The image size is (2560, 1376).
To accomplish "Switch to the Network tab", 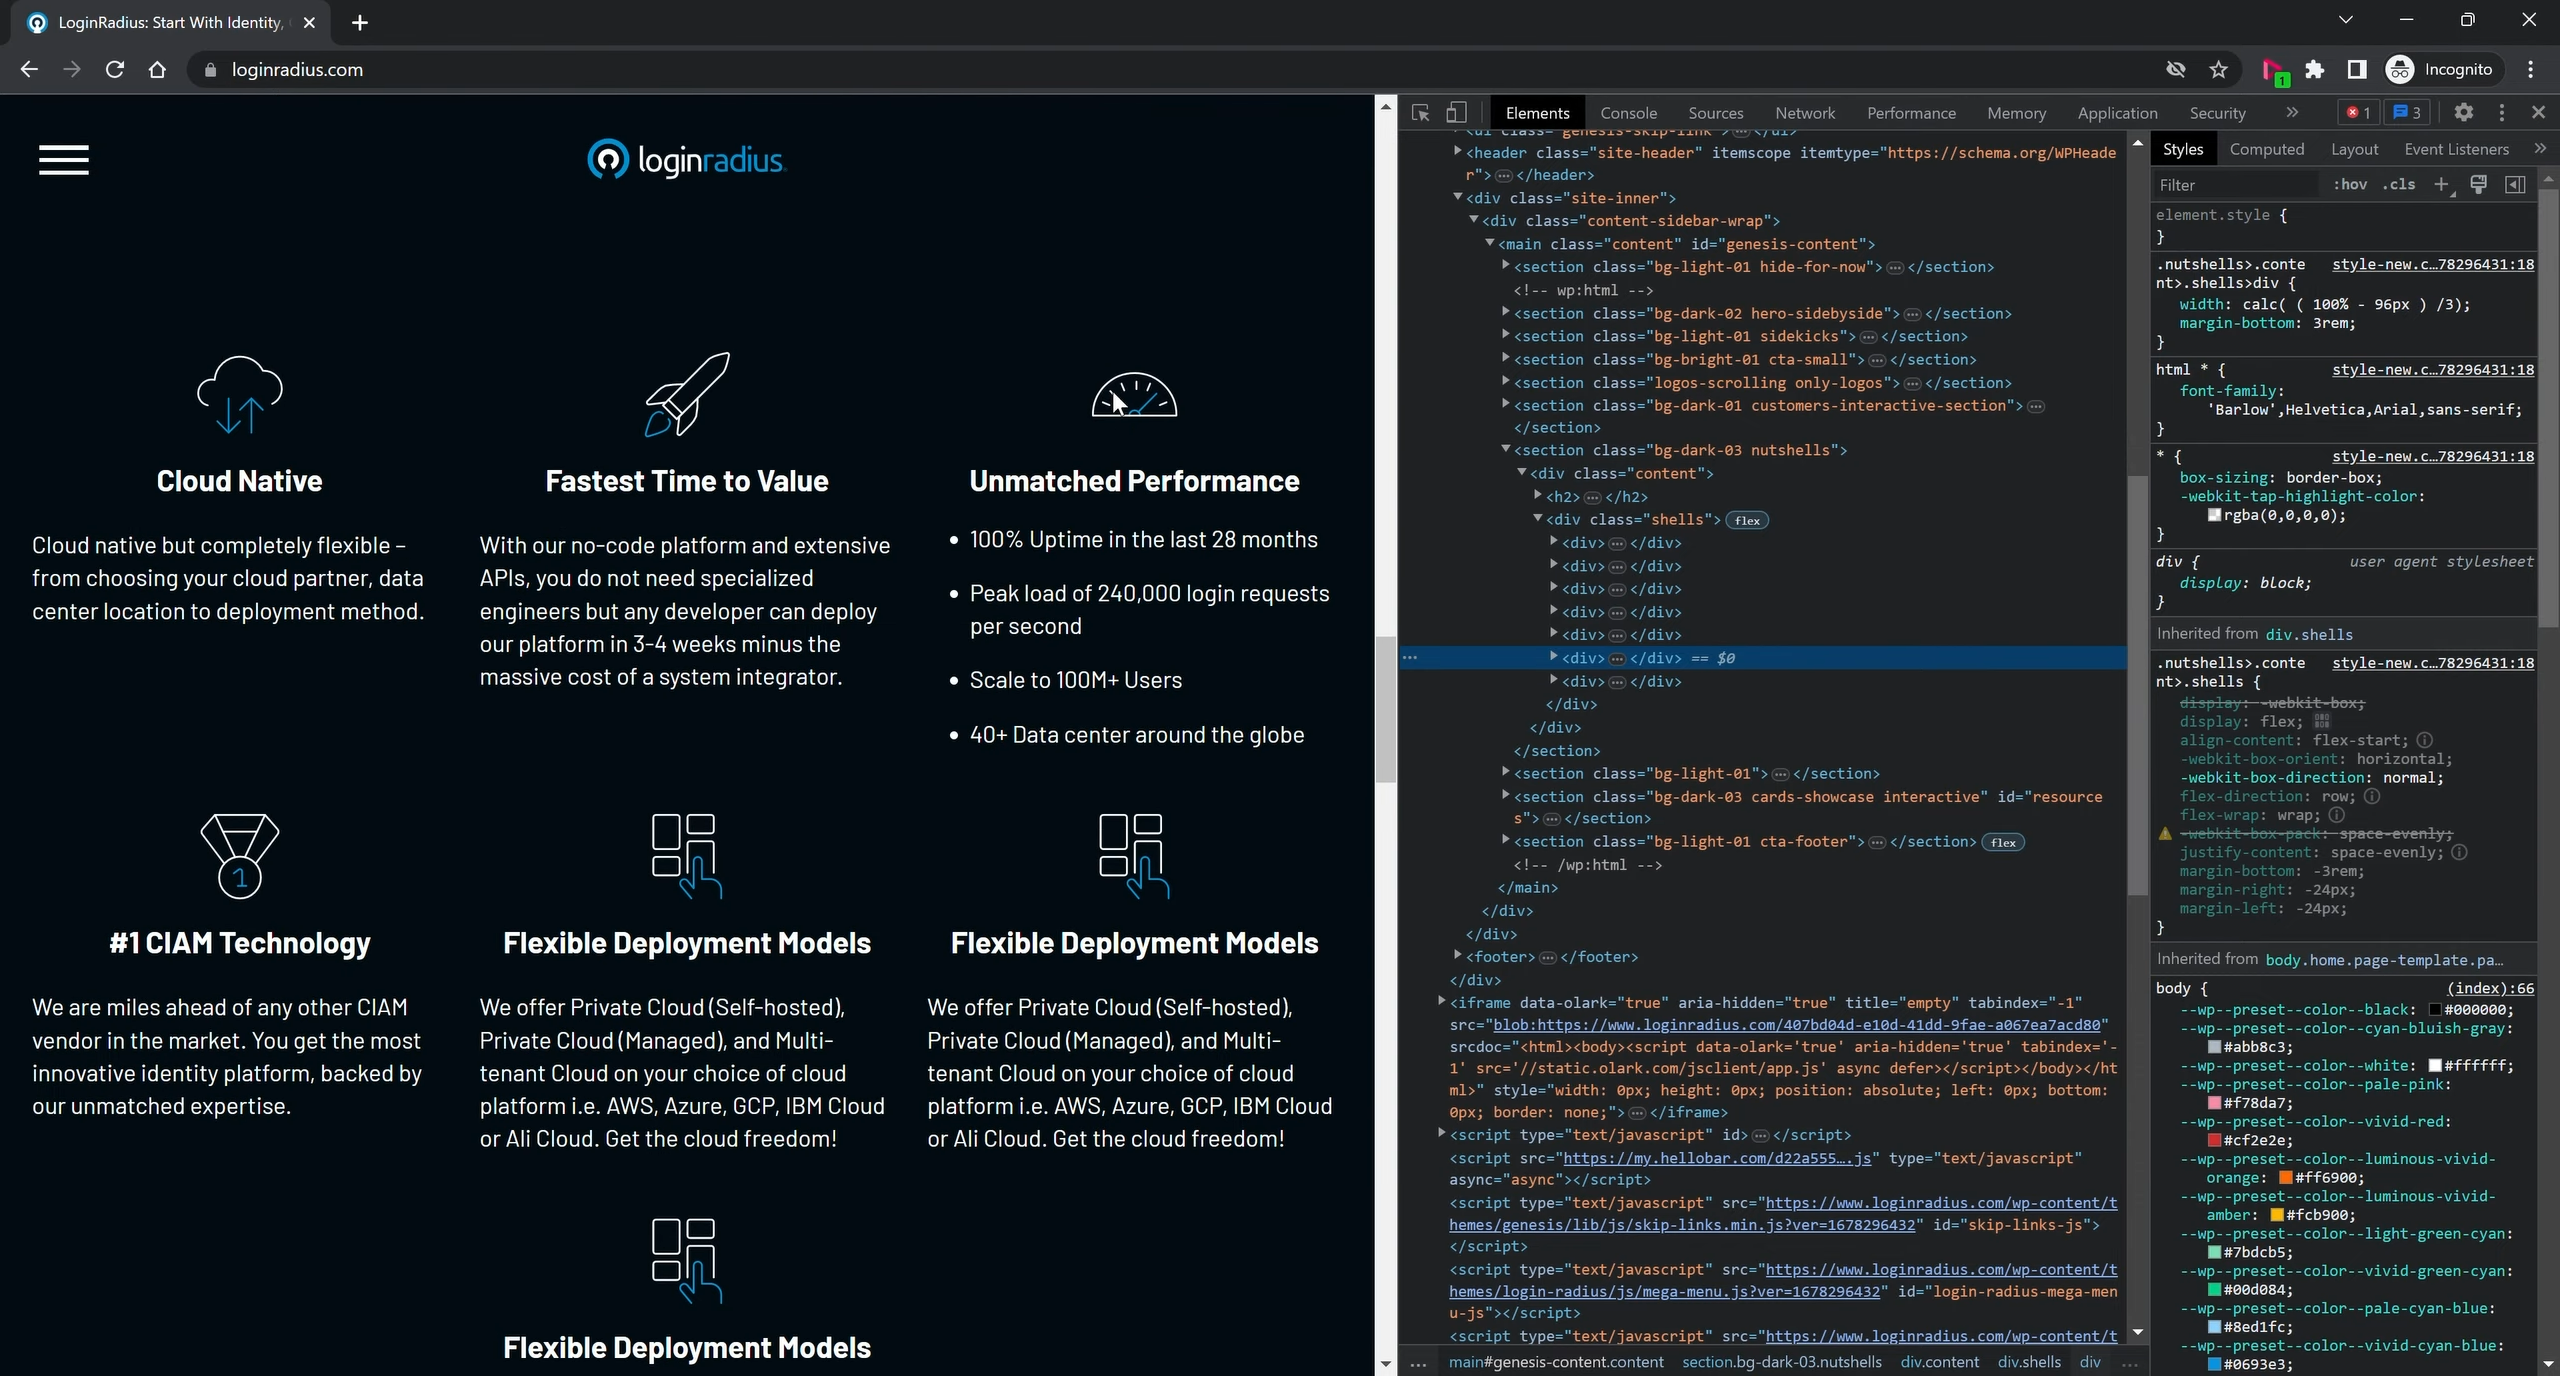I will [x=1805, y=113].
